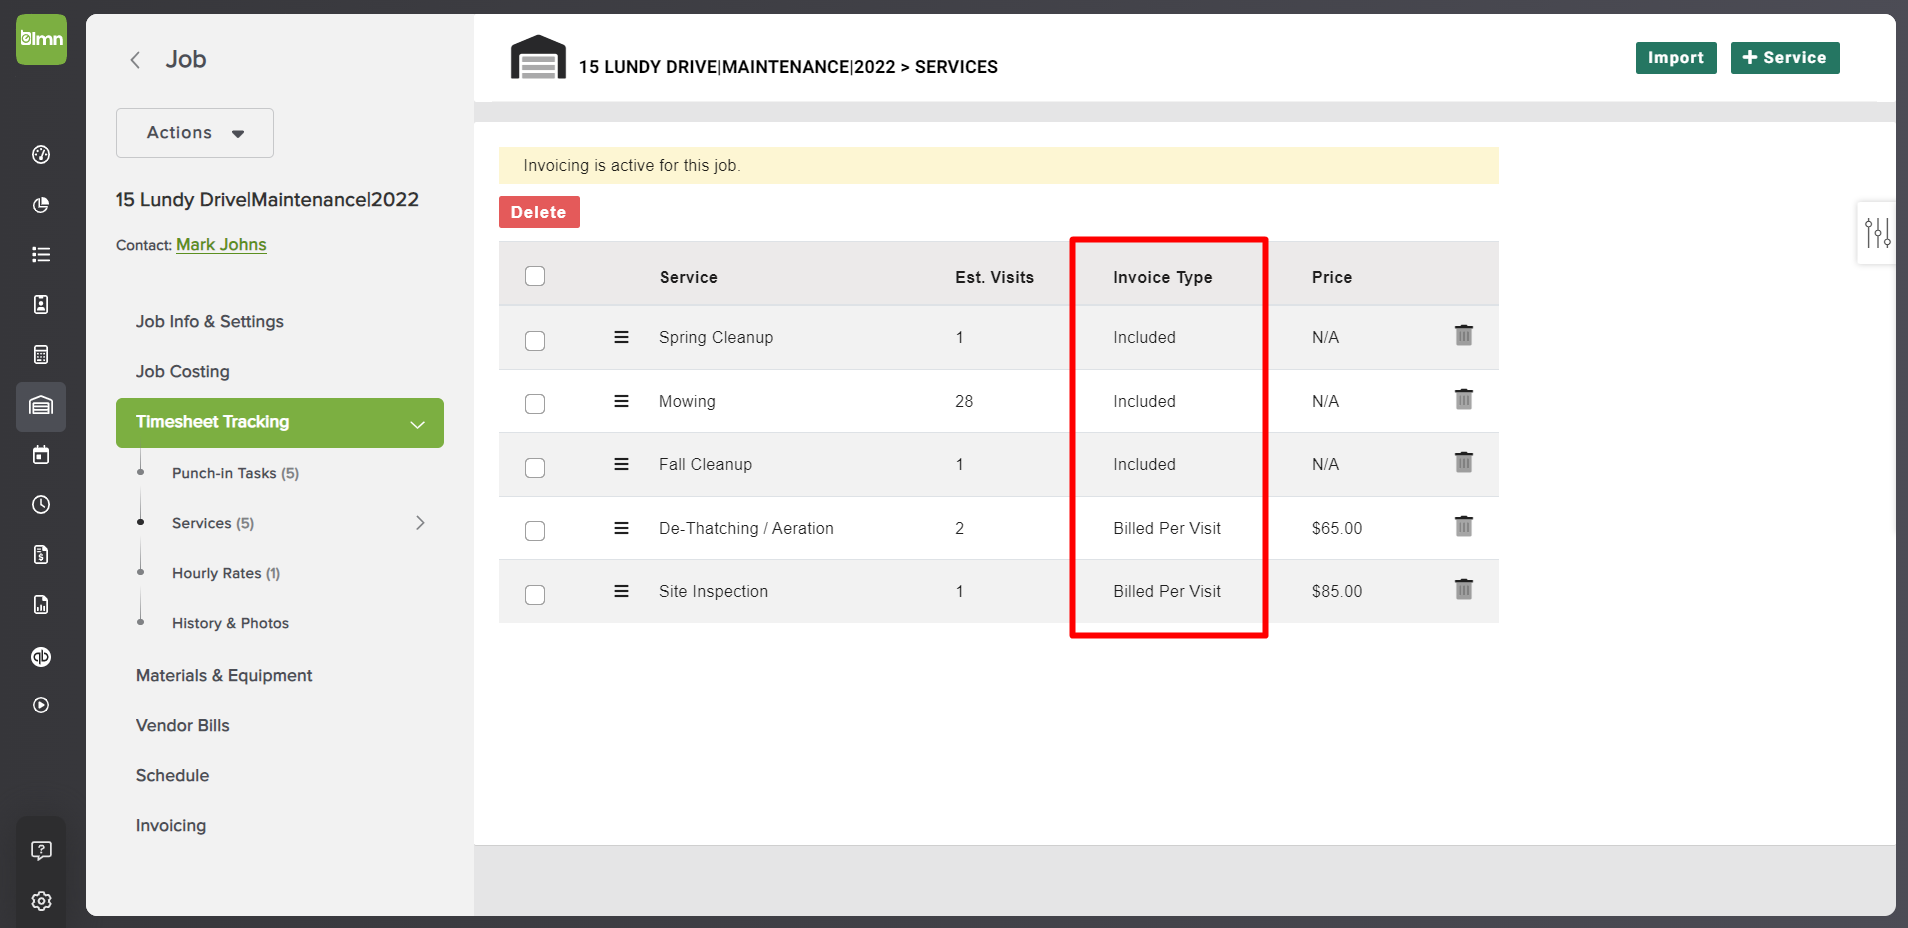
Task: Open the task list icon in sidebar
Action: 40,254
